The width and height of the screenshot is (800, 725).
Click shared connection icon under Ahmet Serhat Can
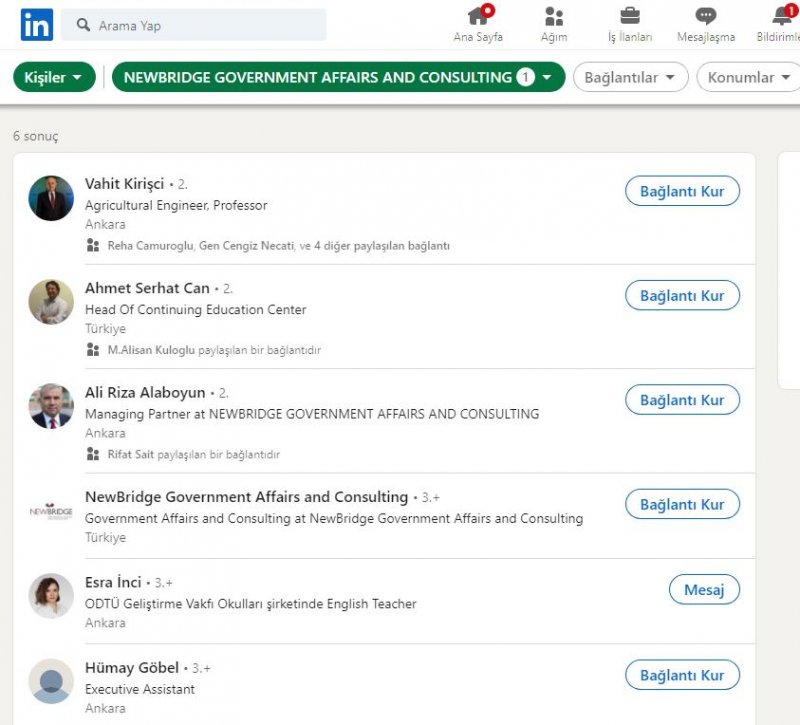93,349
